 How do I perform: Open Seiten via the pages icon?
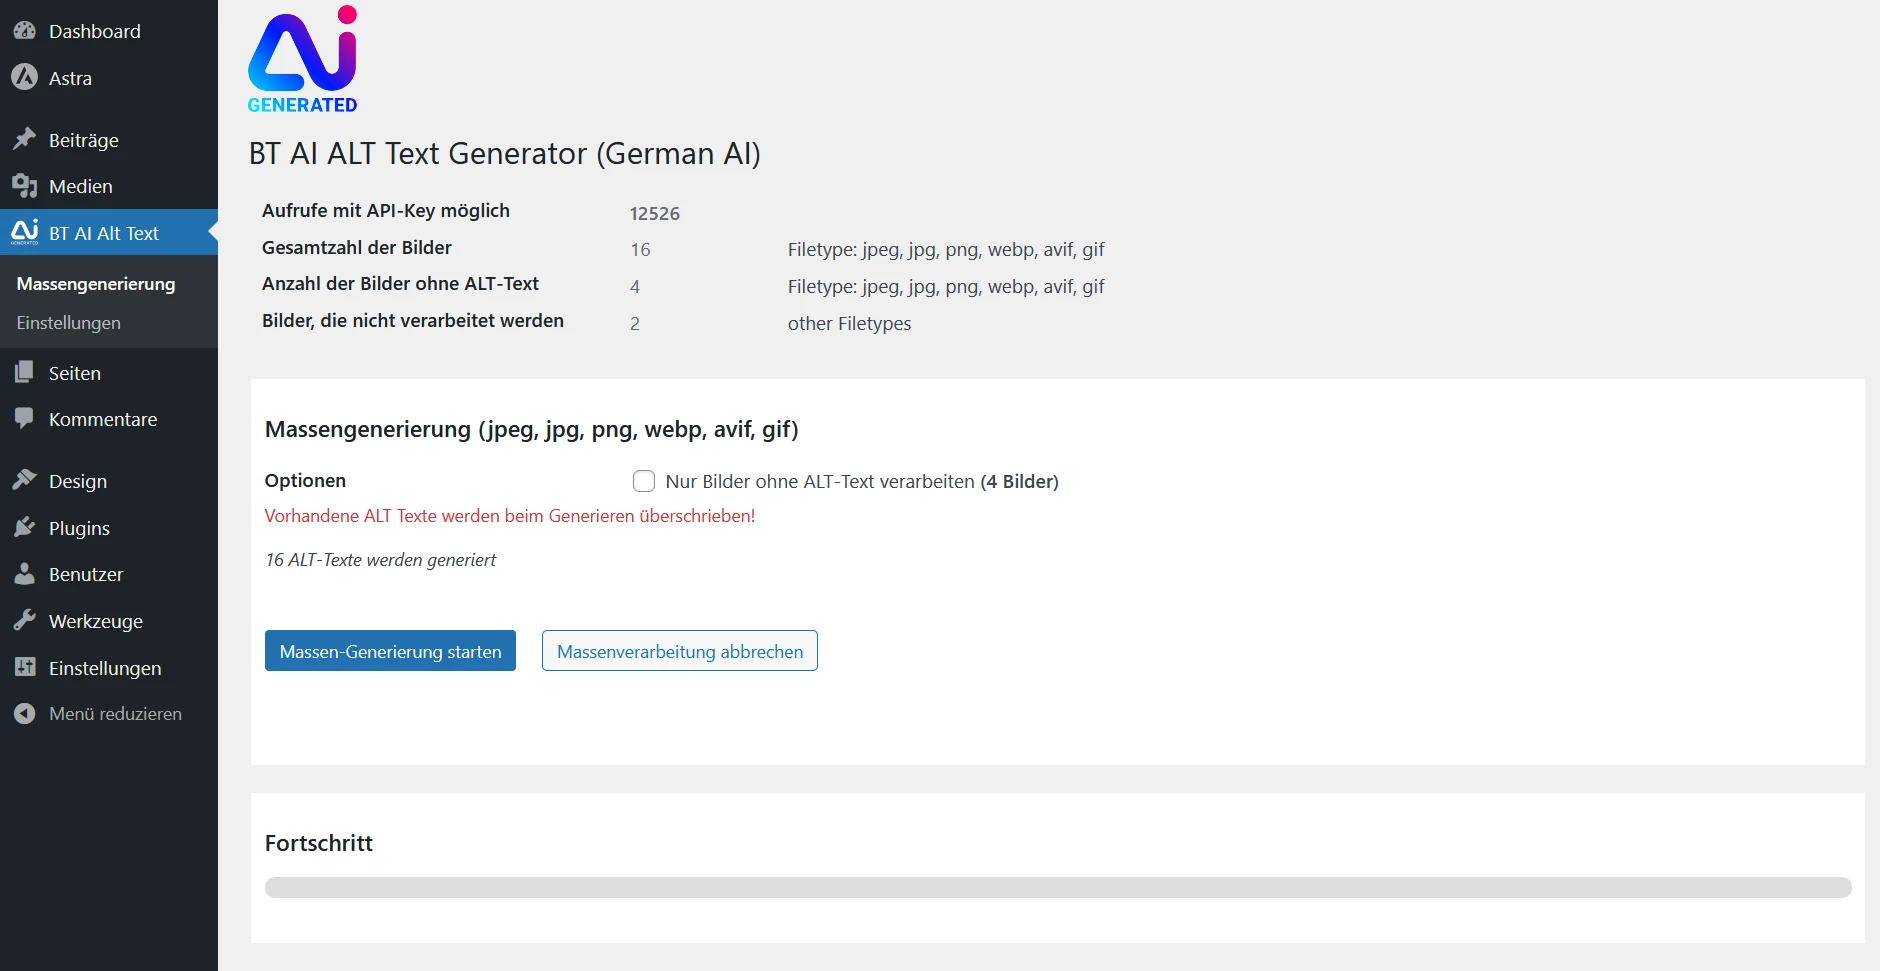24,372
